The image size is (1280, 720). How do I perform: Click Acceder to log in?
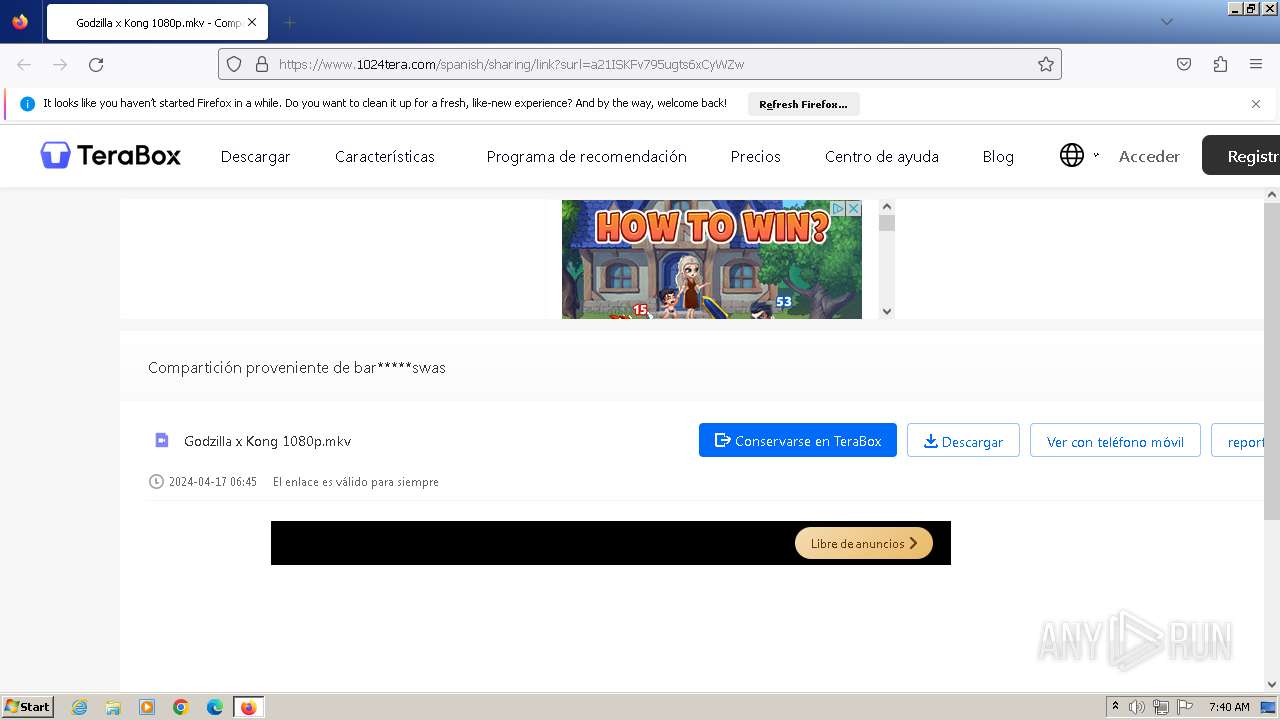click(1149, 156)
